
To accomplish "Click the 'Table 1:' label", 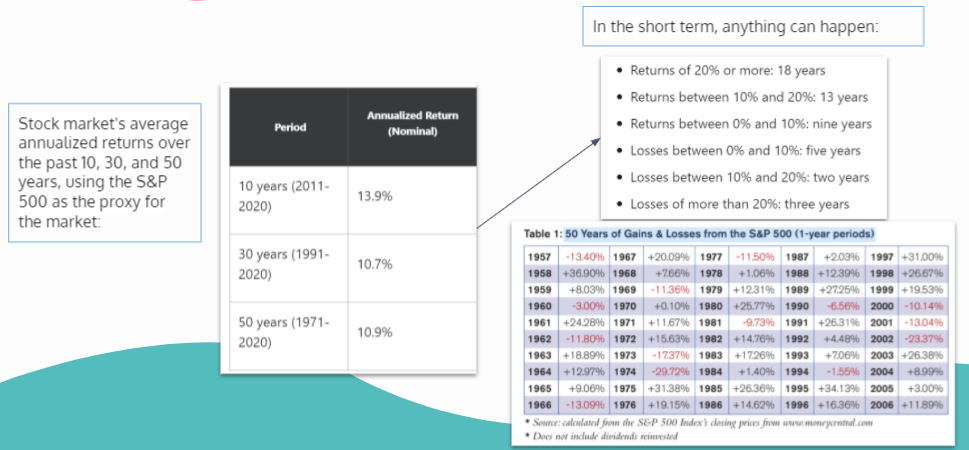I will tap(543, 234).
